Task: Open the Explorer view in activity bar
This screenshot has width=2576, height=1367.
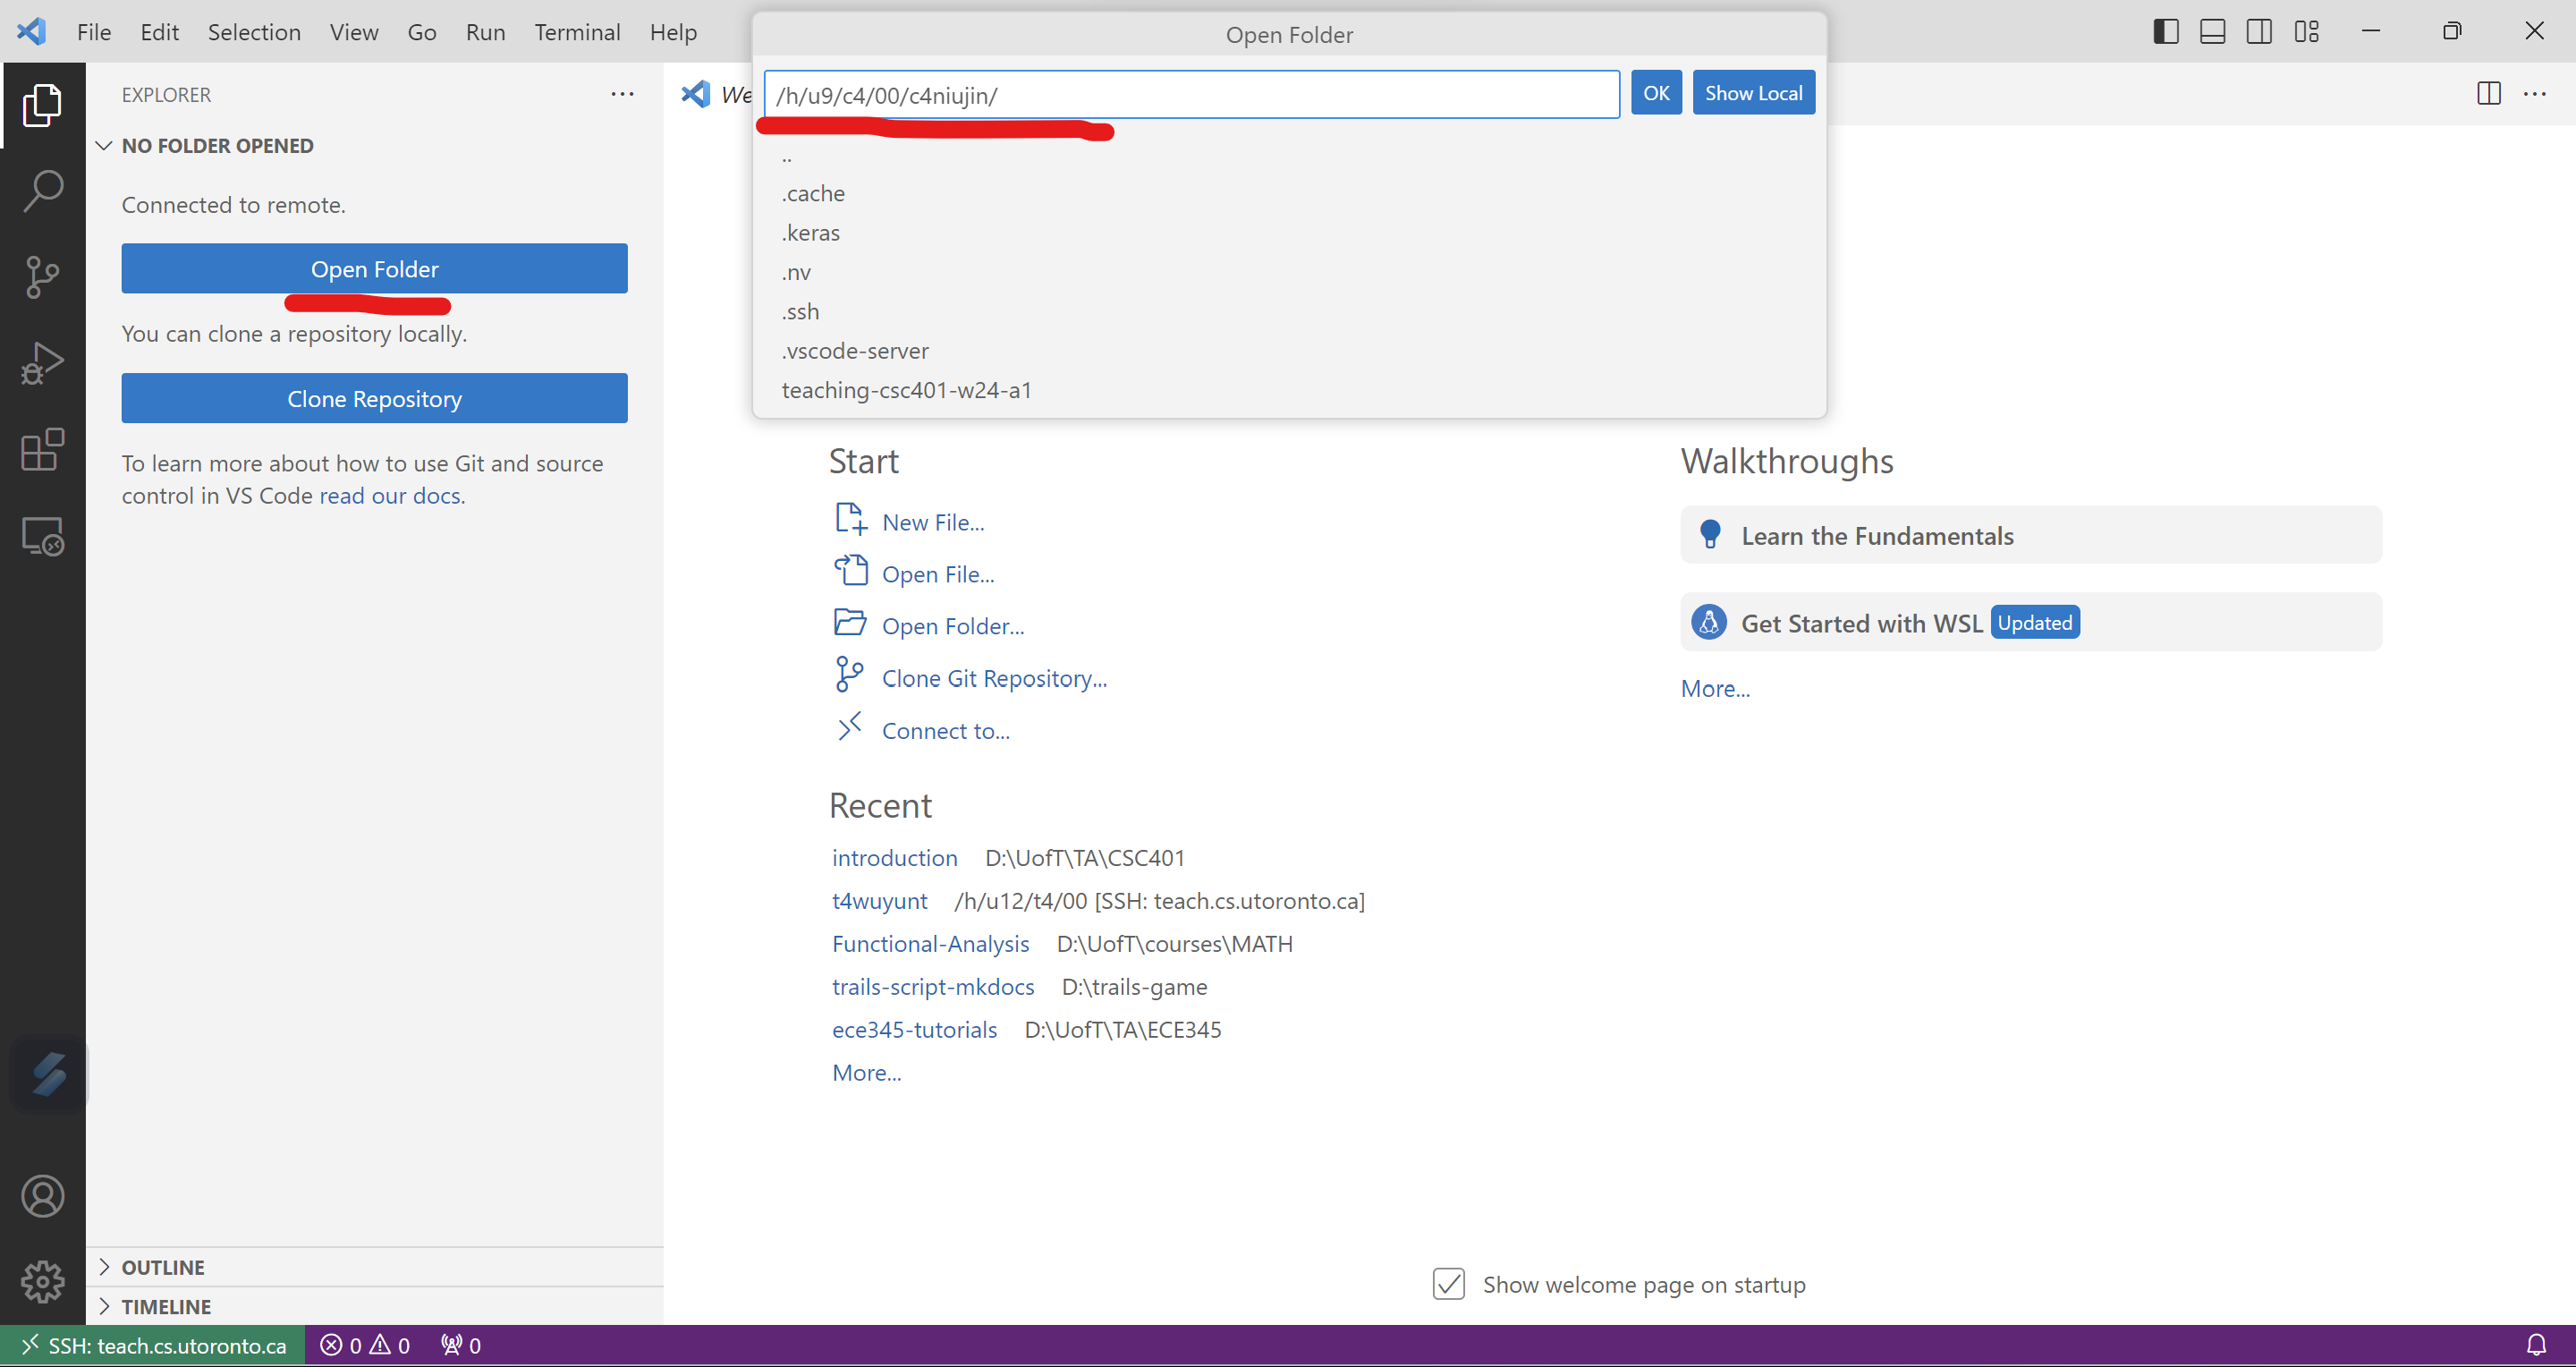Action: [x=42, y=105]
